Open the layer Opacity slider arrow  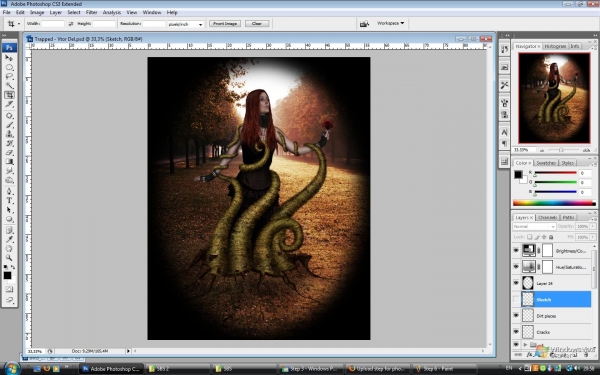click(593, 227)
